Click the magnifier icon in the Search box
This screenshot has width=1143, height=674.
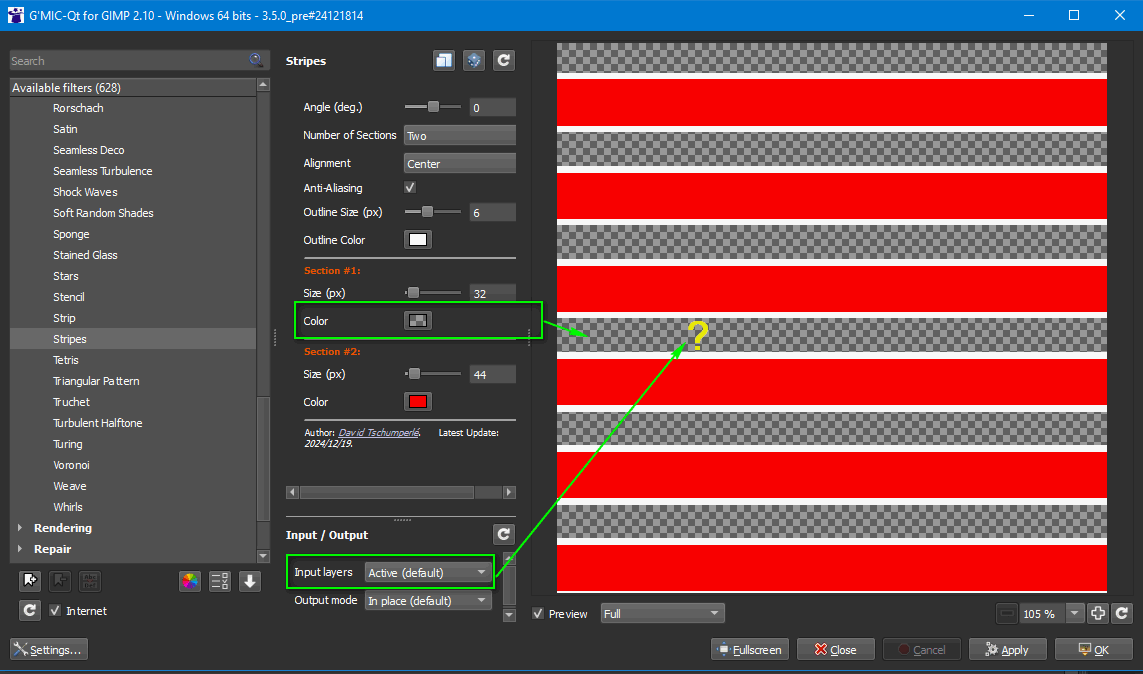point(256,60)
